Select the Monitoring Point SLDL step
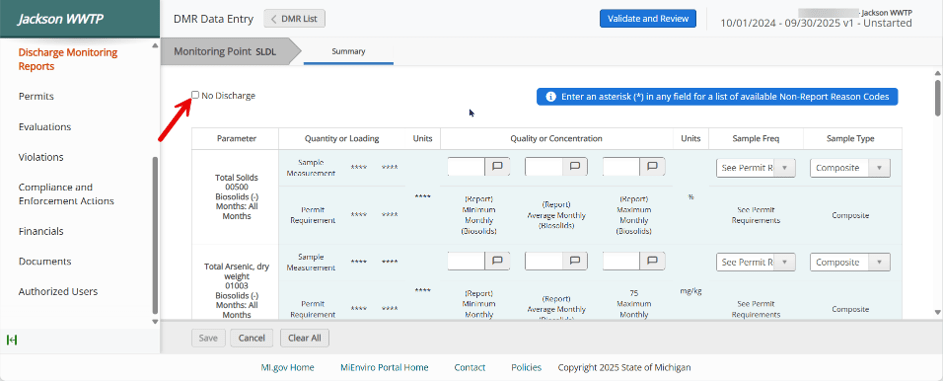The image size is (943, 381). pyautogui.click(x=230, y=52)
